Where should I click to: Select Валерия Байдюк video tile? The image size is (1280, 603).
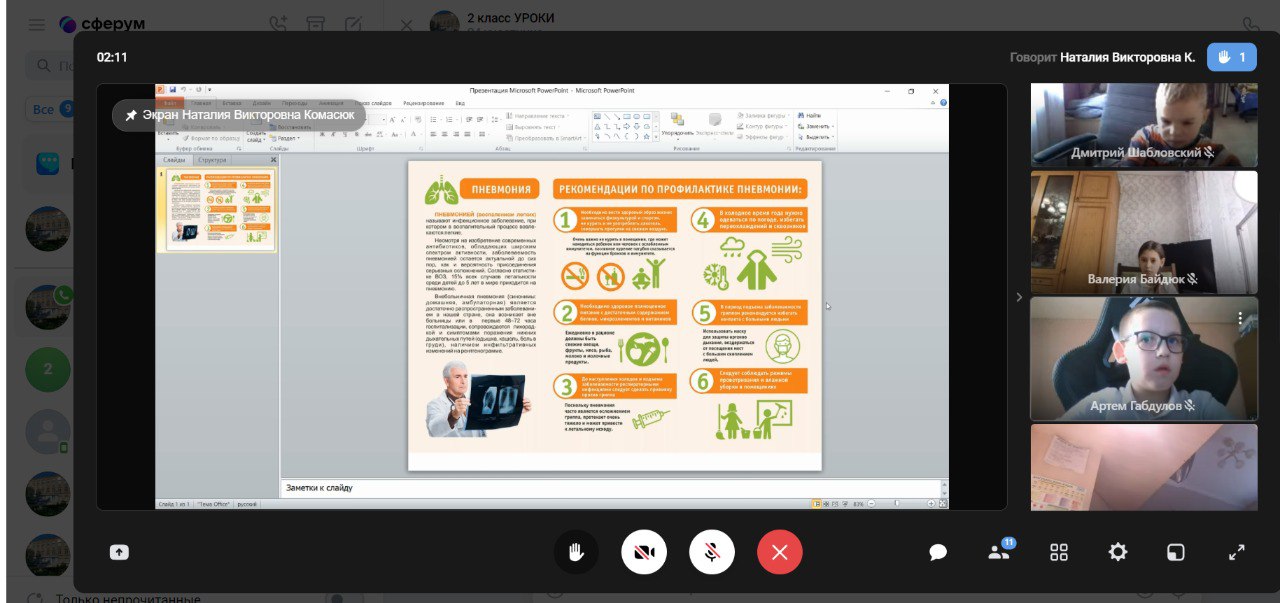[x=1144, y=232]
